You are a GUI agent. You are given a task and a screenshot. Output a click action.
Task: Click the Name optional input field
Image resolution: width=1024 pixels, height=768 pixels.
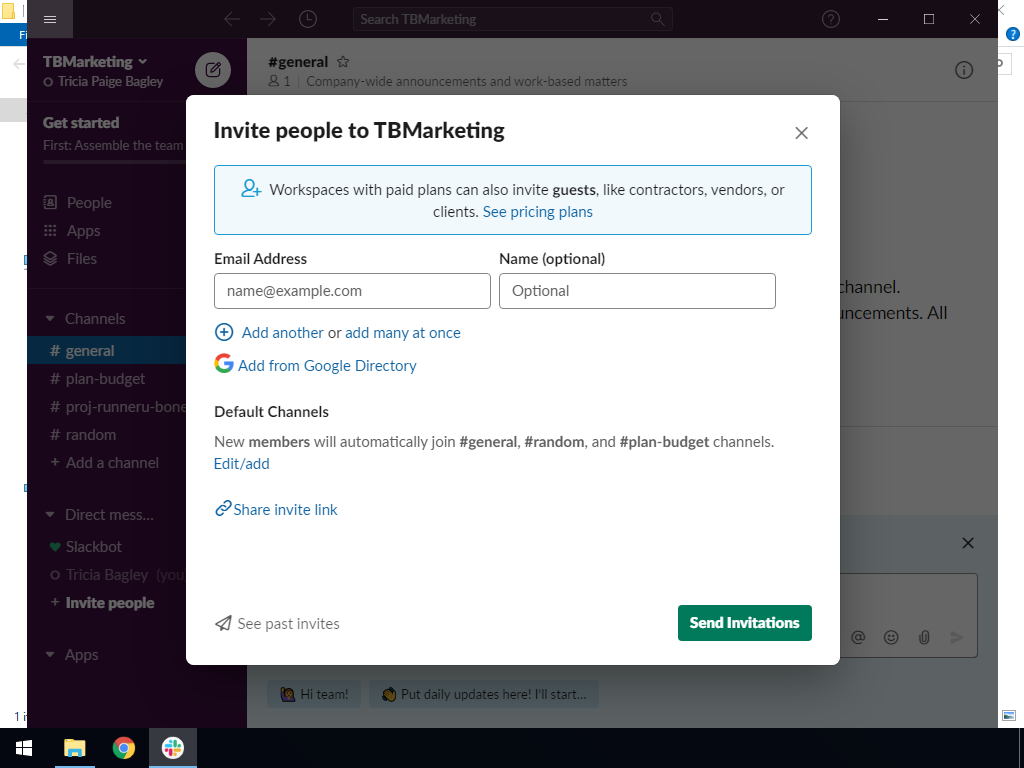click(x=637, y=291)
